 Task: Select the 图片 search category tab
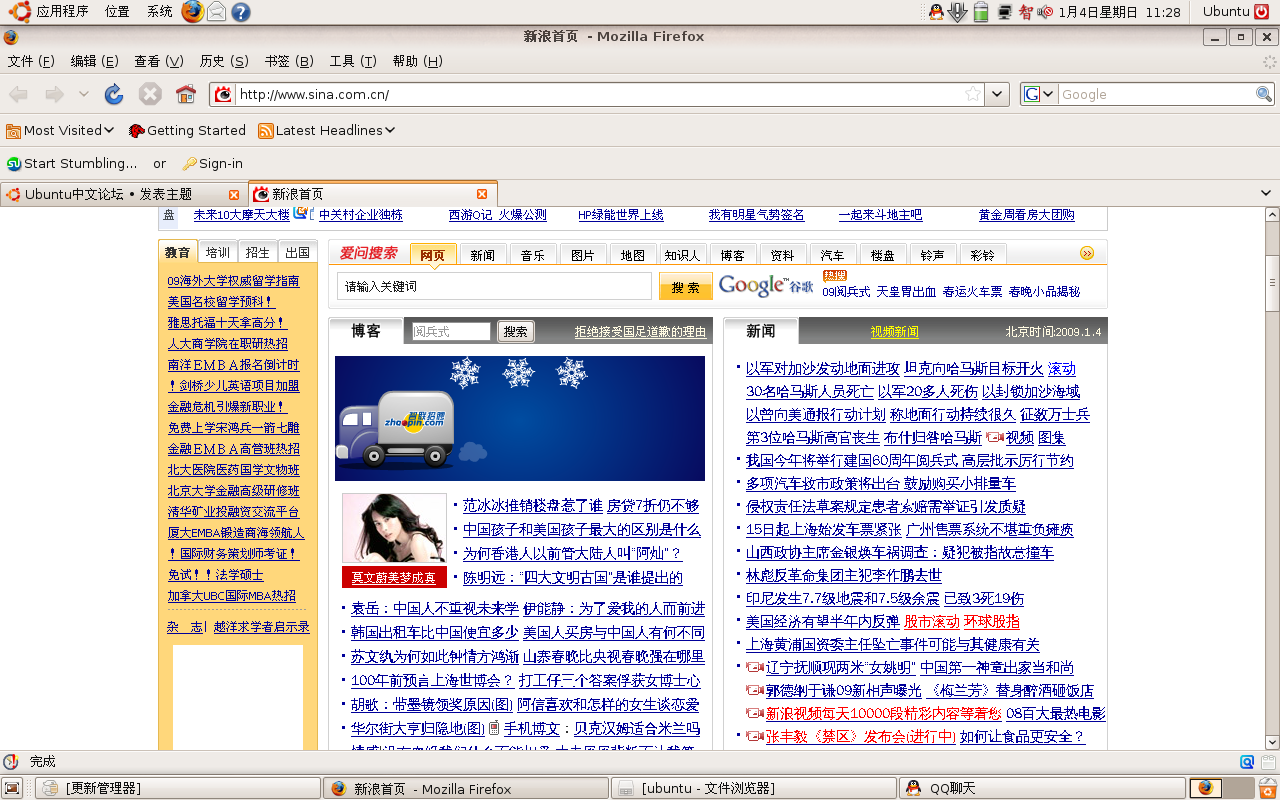pos(583,255)
